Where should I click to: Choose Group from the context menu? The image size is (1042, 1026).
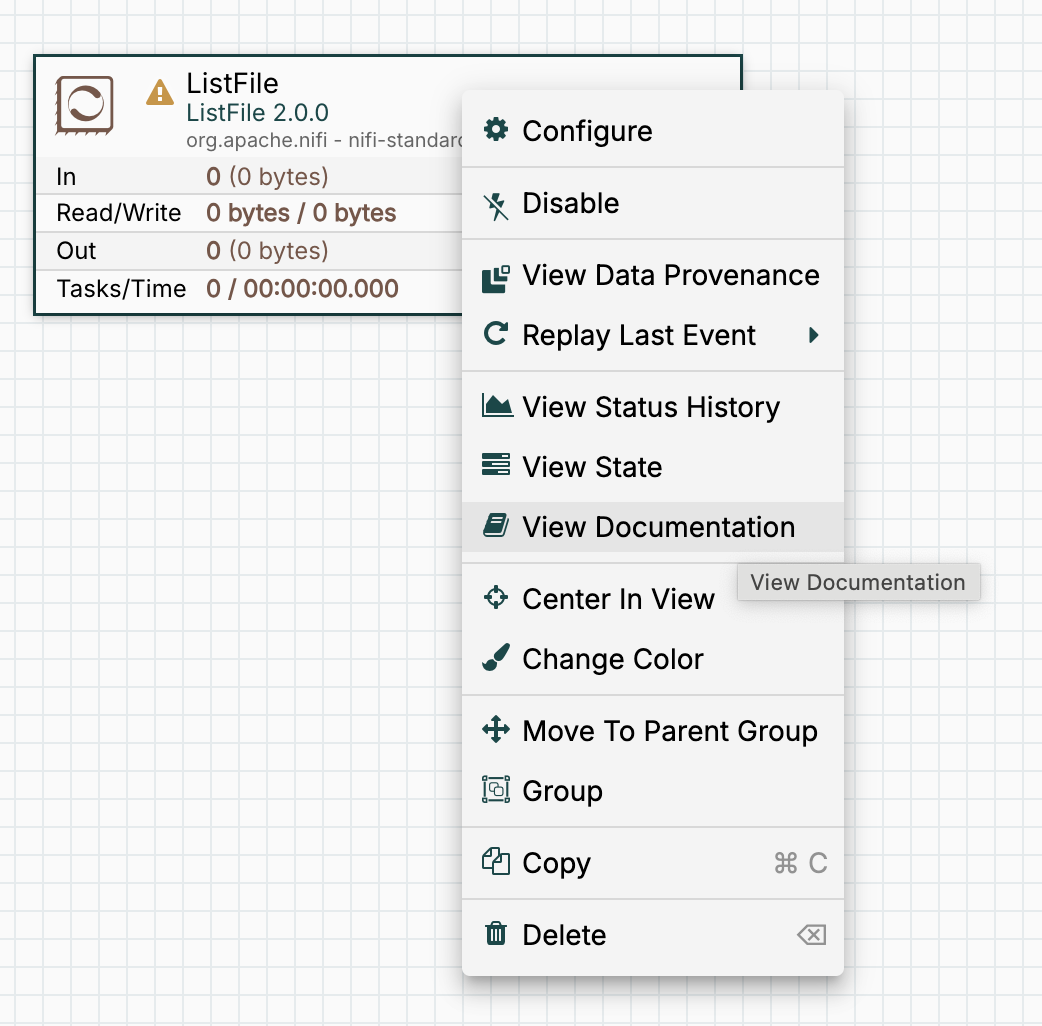coord(562,791)
